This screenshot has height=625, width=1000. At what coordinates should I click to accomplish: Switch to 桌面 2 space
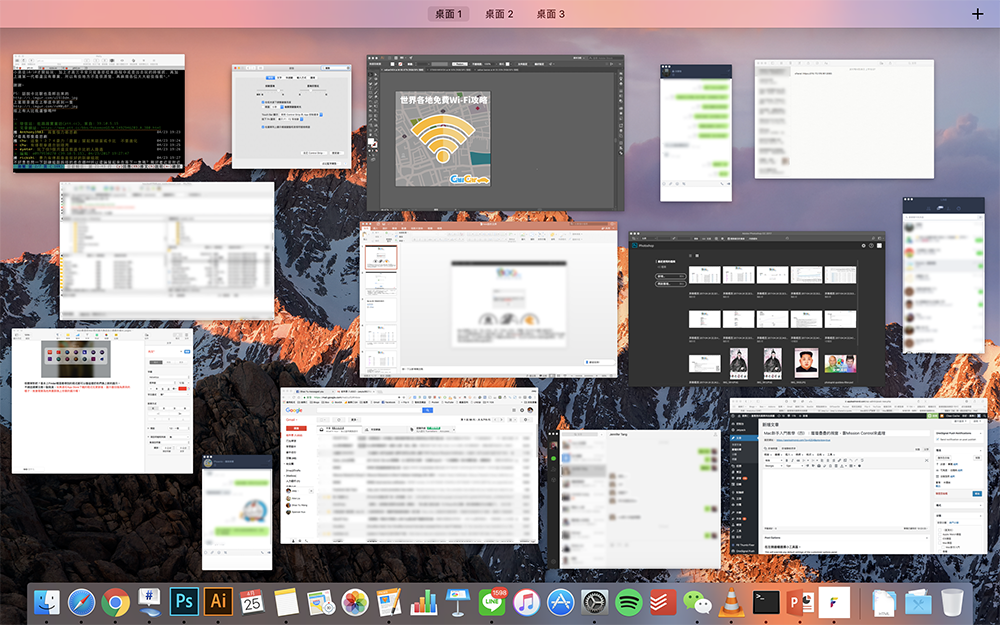pyautogui.click(x=499, y=14)
